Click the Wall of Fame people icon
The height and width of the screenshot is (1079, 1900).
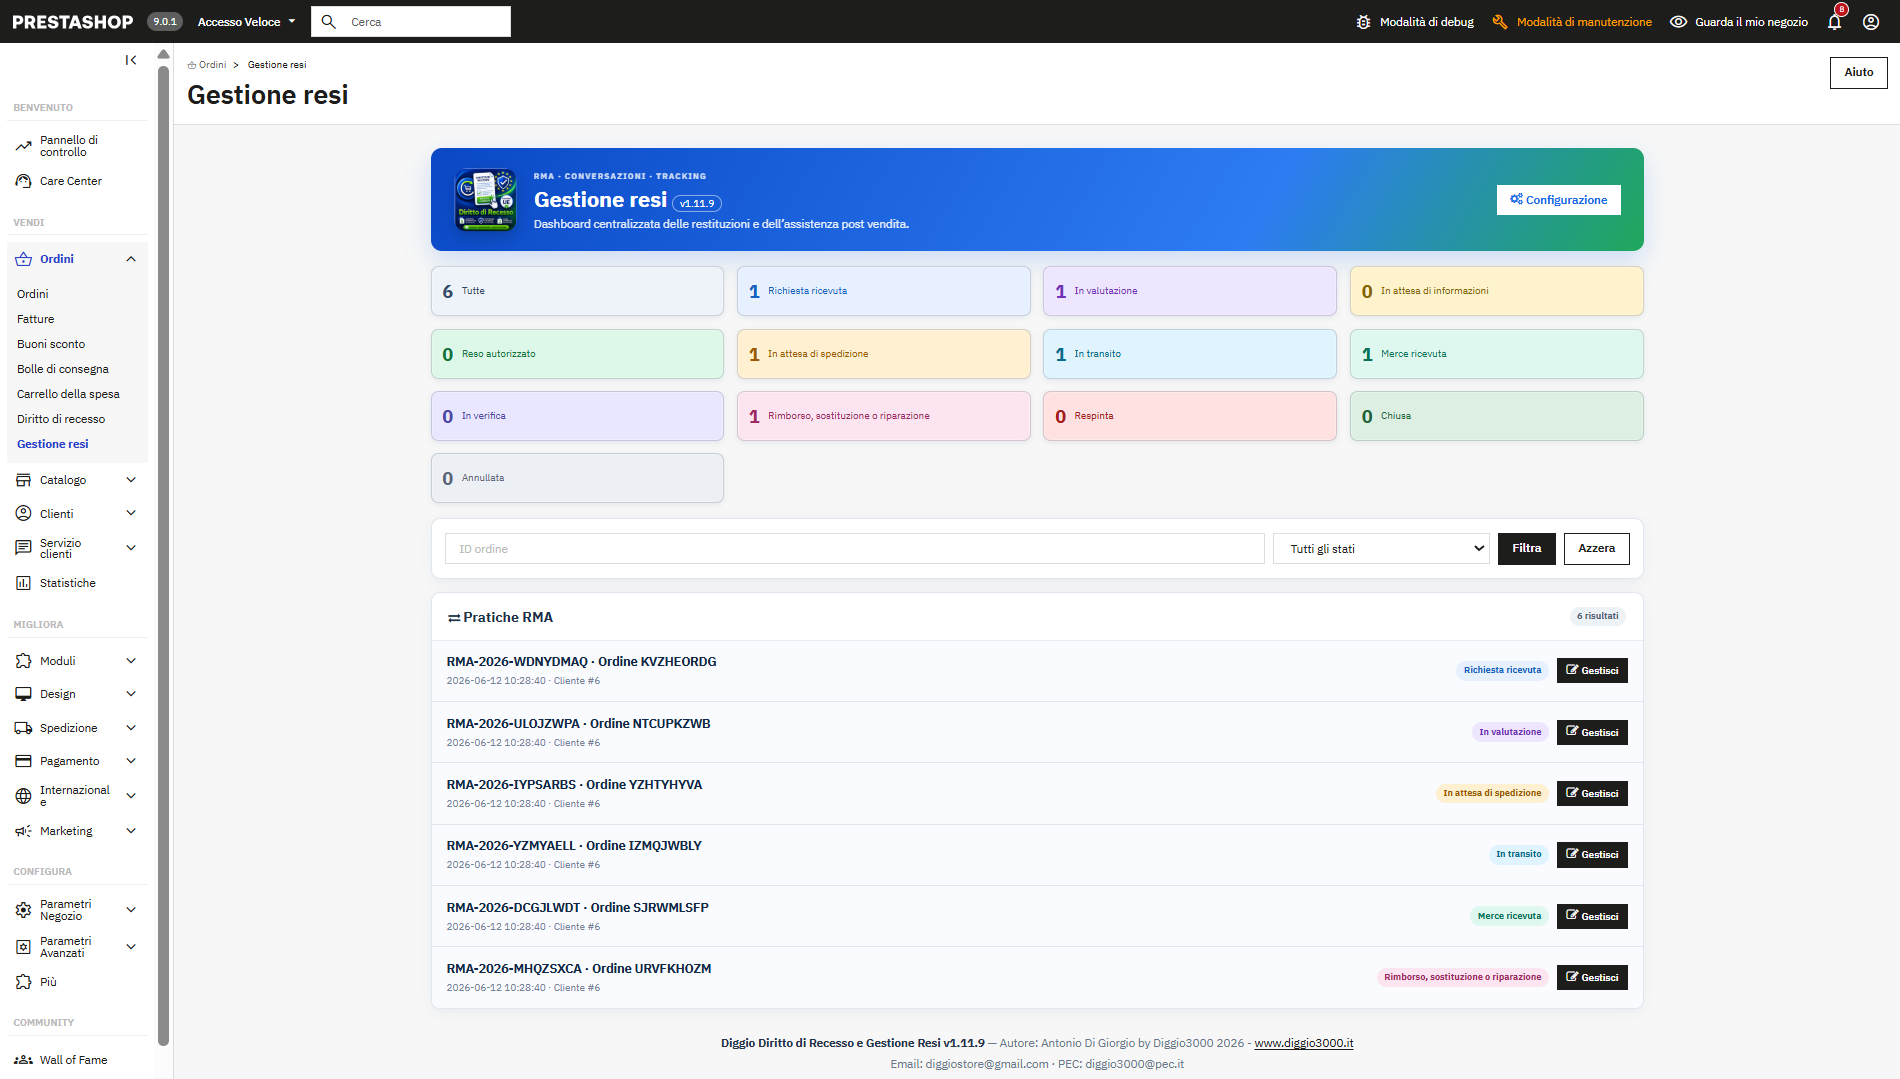click(24, 1060)
